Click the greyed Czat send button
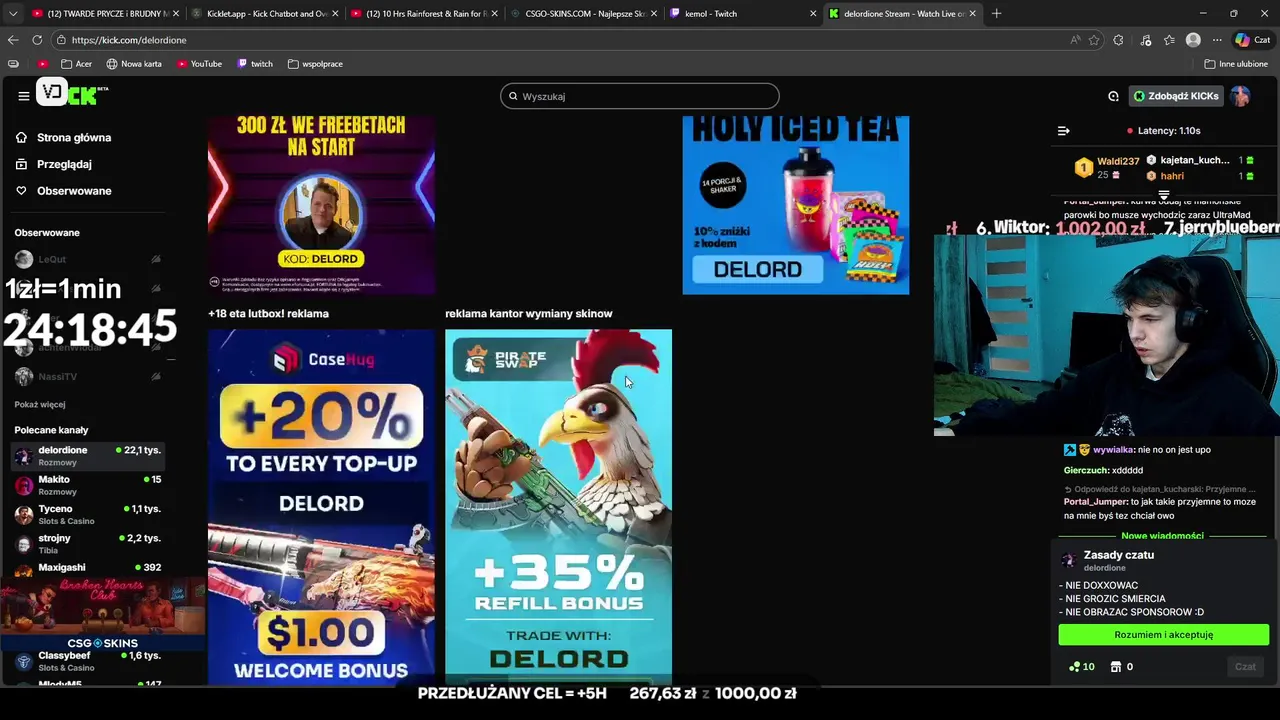This screenshot has width=1280, height=720. (x=1245, y=667)
